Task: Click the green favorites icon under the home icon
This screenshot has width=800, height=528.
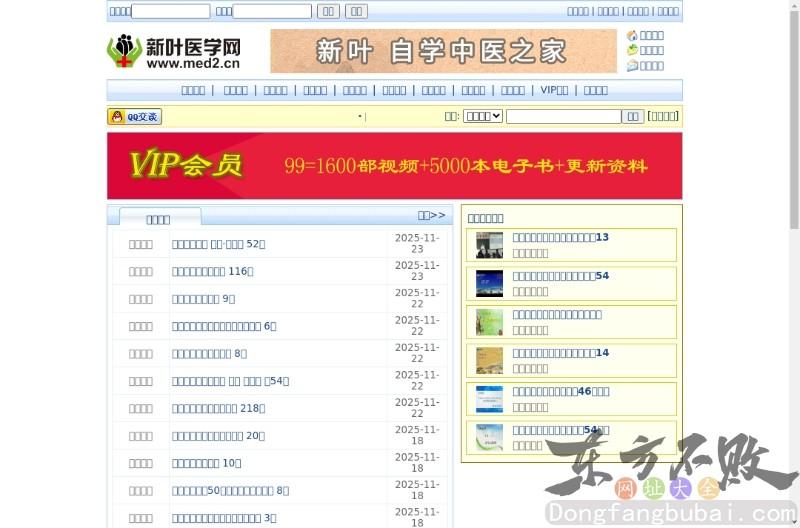Action: click(632, 50)
